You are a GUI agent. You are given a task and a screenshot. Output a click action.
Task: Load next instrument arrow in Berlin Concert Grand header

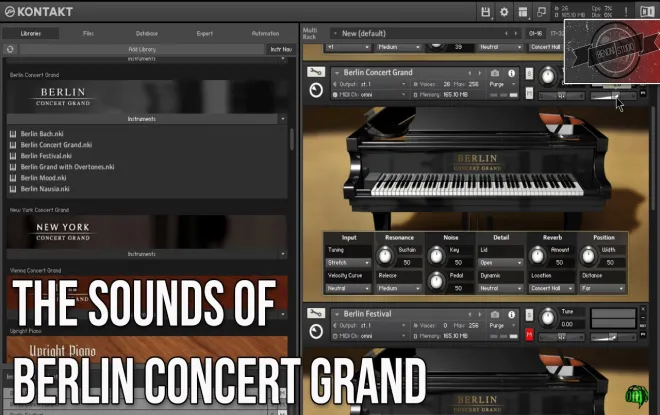click(479, 73)
